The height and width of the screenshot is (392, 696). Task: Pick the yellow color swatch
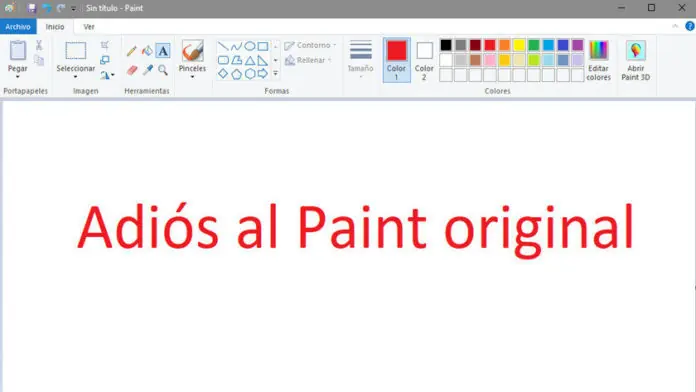tap(519, 45)
